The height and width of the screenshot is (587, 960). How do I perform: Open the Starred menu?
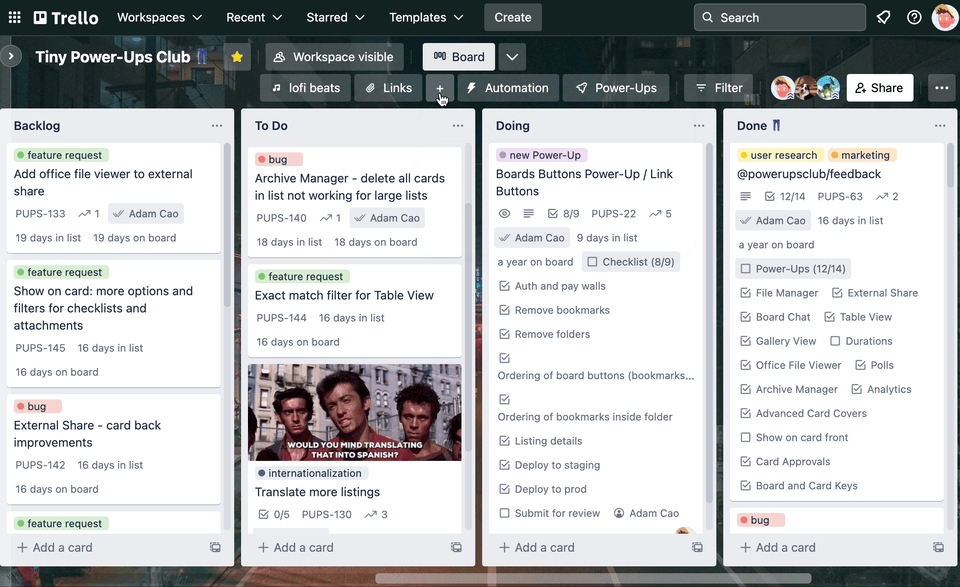[x=336, y=17]
